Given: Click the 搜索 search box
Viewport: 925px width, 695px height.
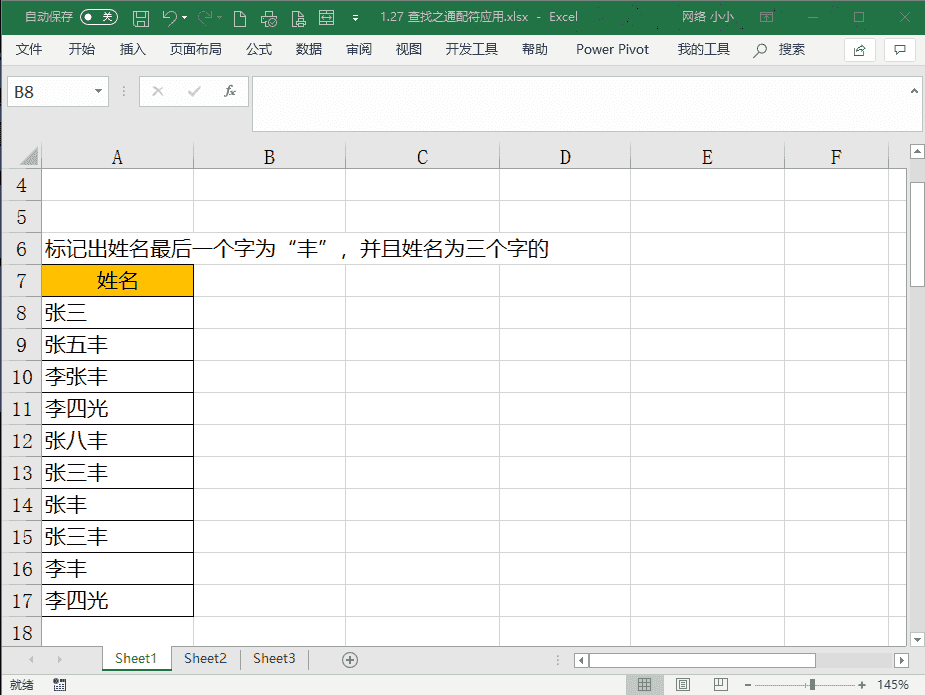Looking at the screenshot, I should point(779,50).
